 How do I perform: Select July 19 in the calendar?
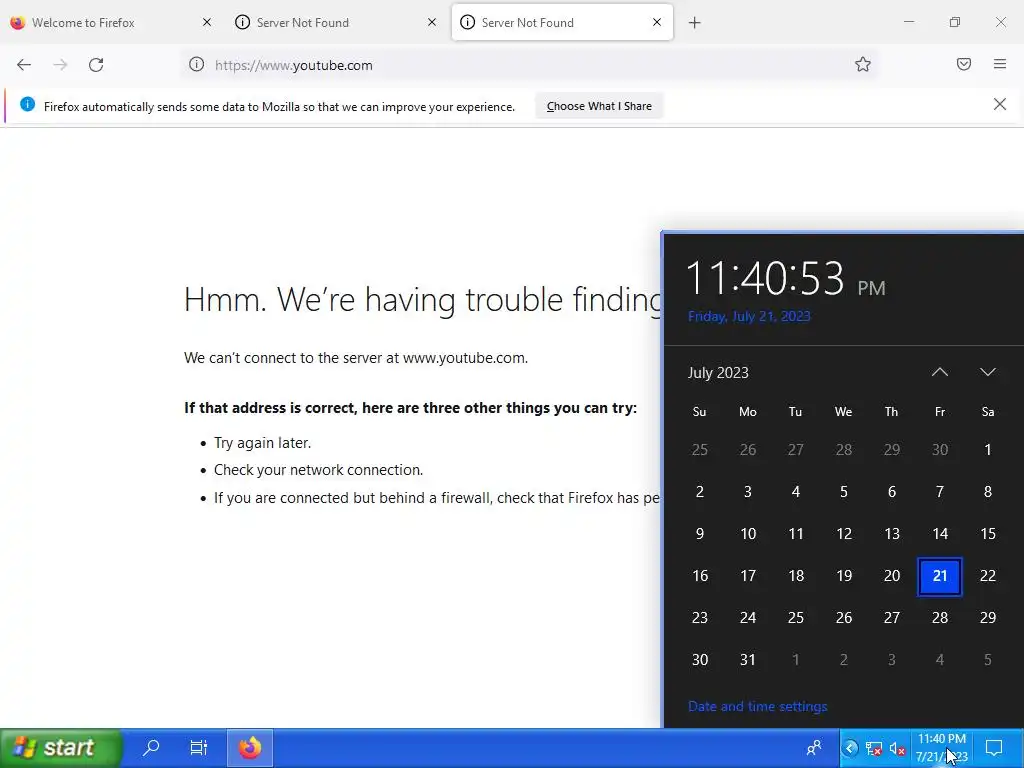coord(844,576)
